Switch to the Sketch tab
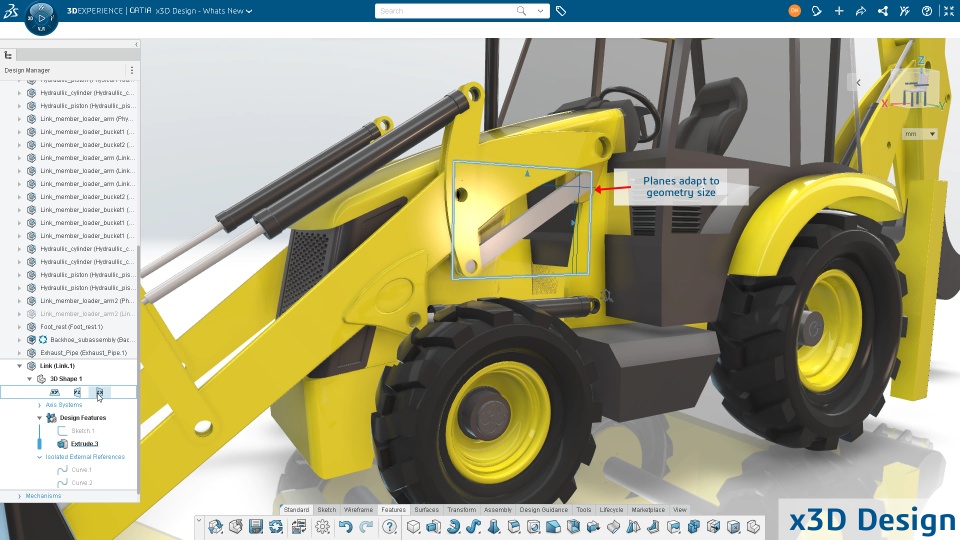 pos(327,509)
